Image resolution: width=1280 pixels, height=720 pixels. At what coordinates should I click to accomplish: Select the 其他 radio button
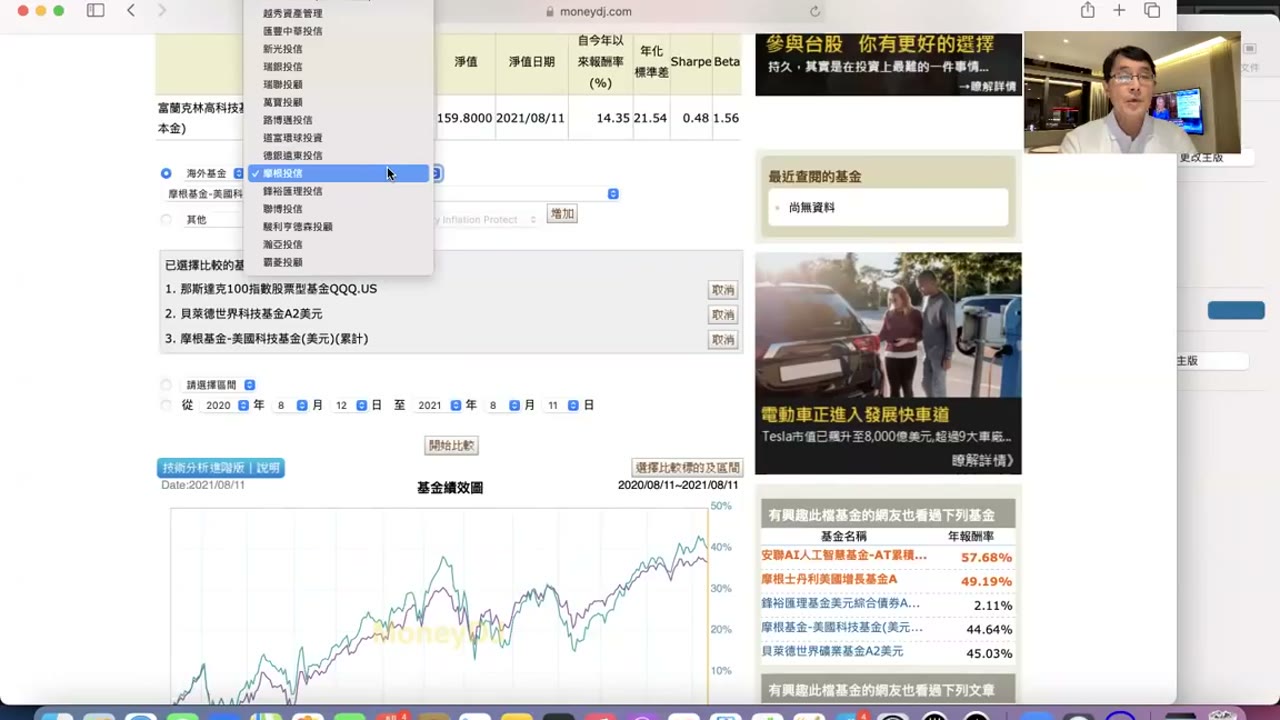coord(166,219)
